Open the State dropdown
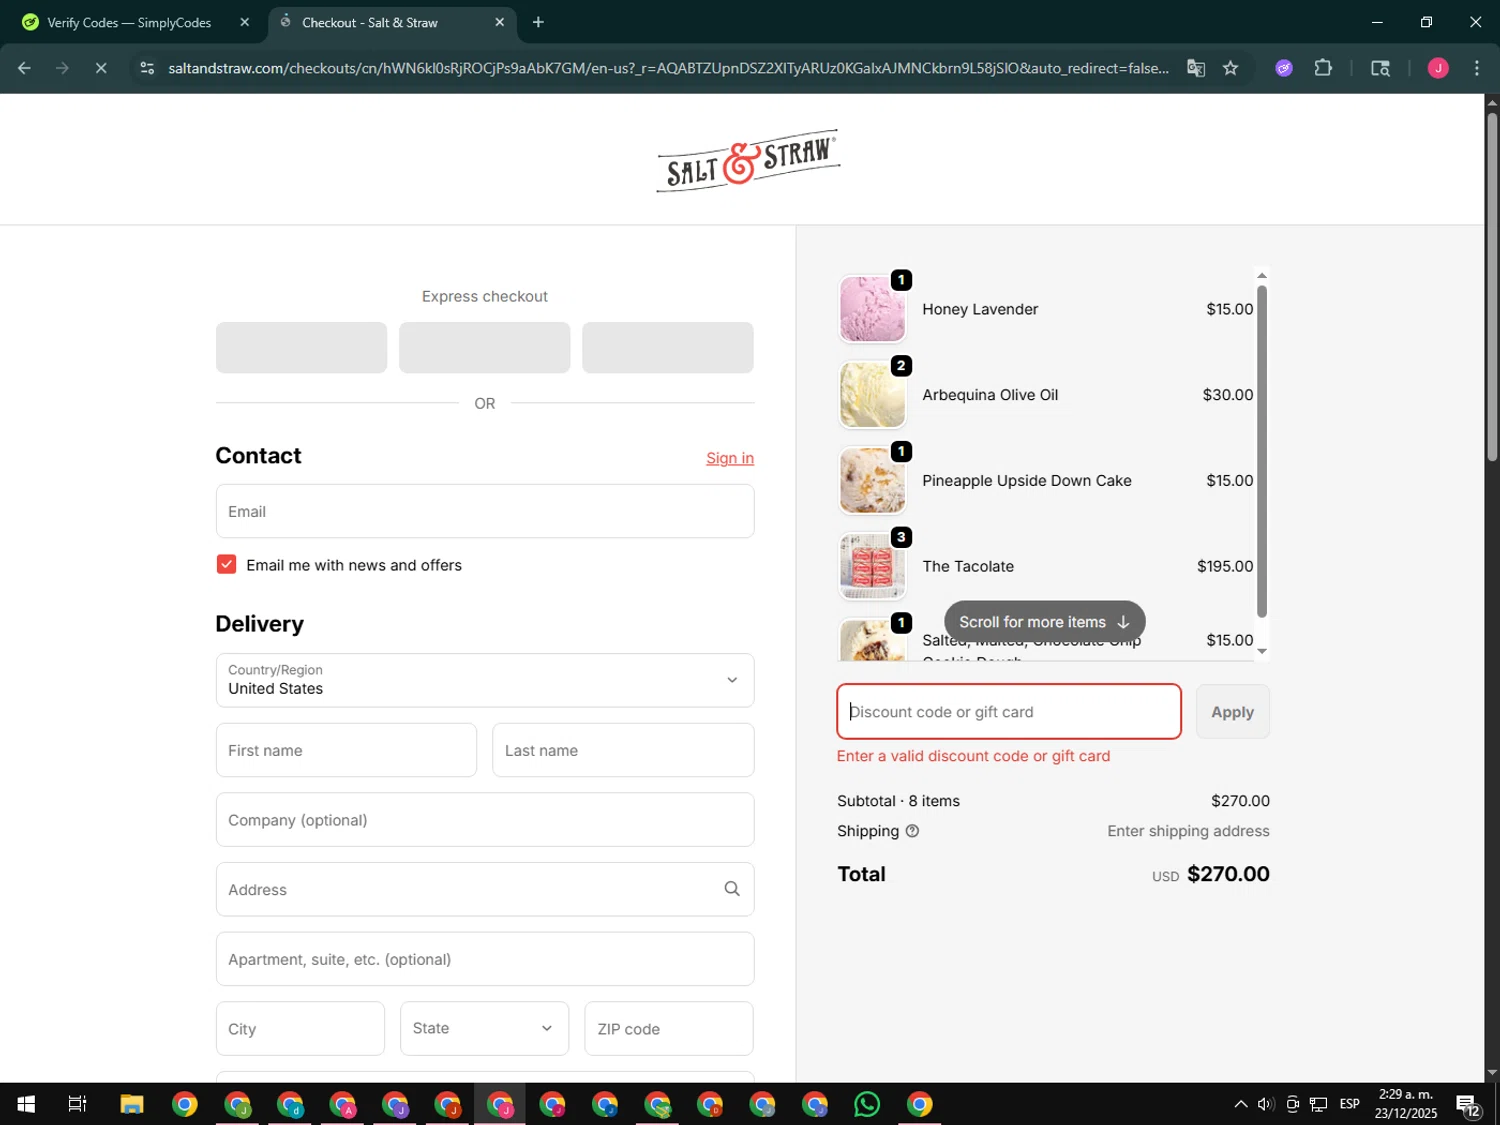Image resolution: width=1500 pixels, height=1125 pixels. (x=484, y=1028)
